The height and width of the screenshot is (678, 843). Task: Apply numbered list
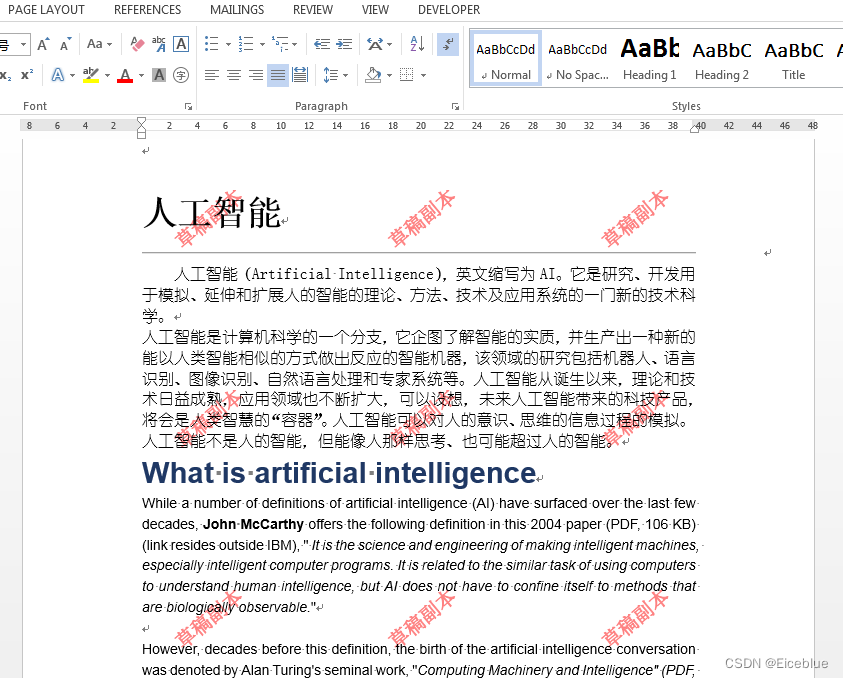click(246, 44)
